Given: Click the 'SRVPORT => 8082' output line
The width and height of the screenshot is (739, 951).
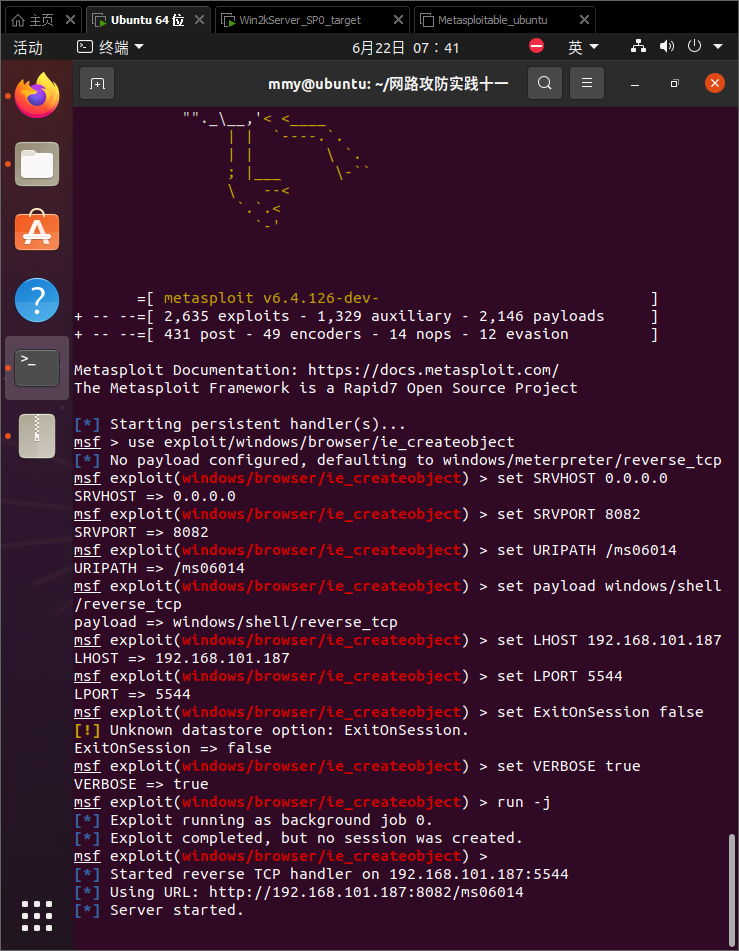Looking at the screenshot, I should [x=141, y=532].
